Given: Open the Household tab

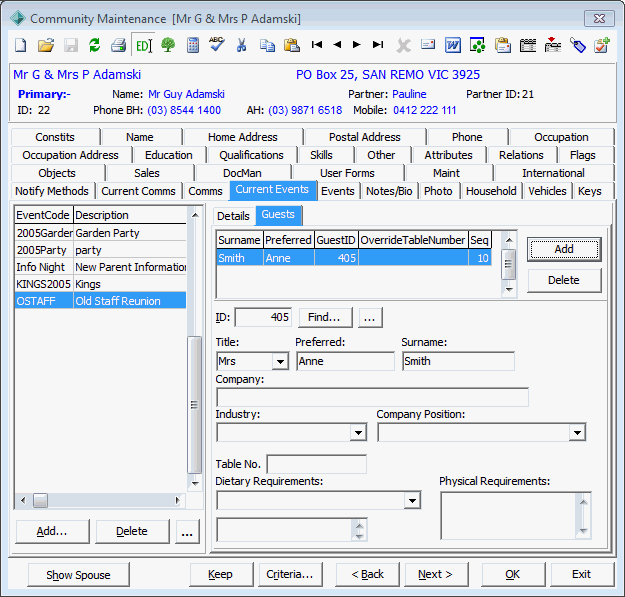Looking at the screenshot, I should [491, 191].
